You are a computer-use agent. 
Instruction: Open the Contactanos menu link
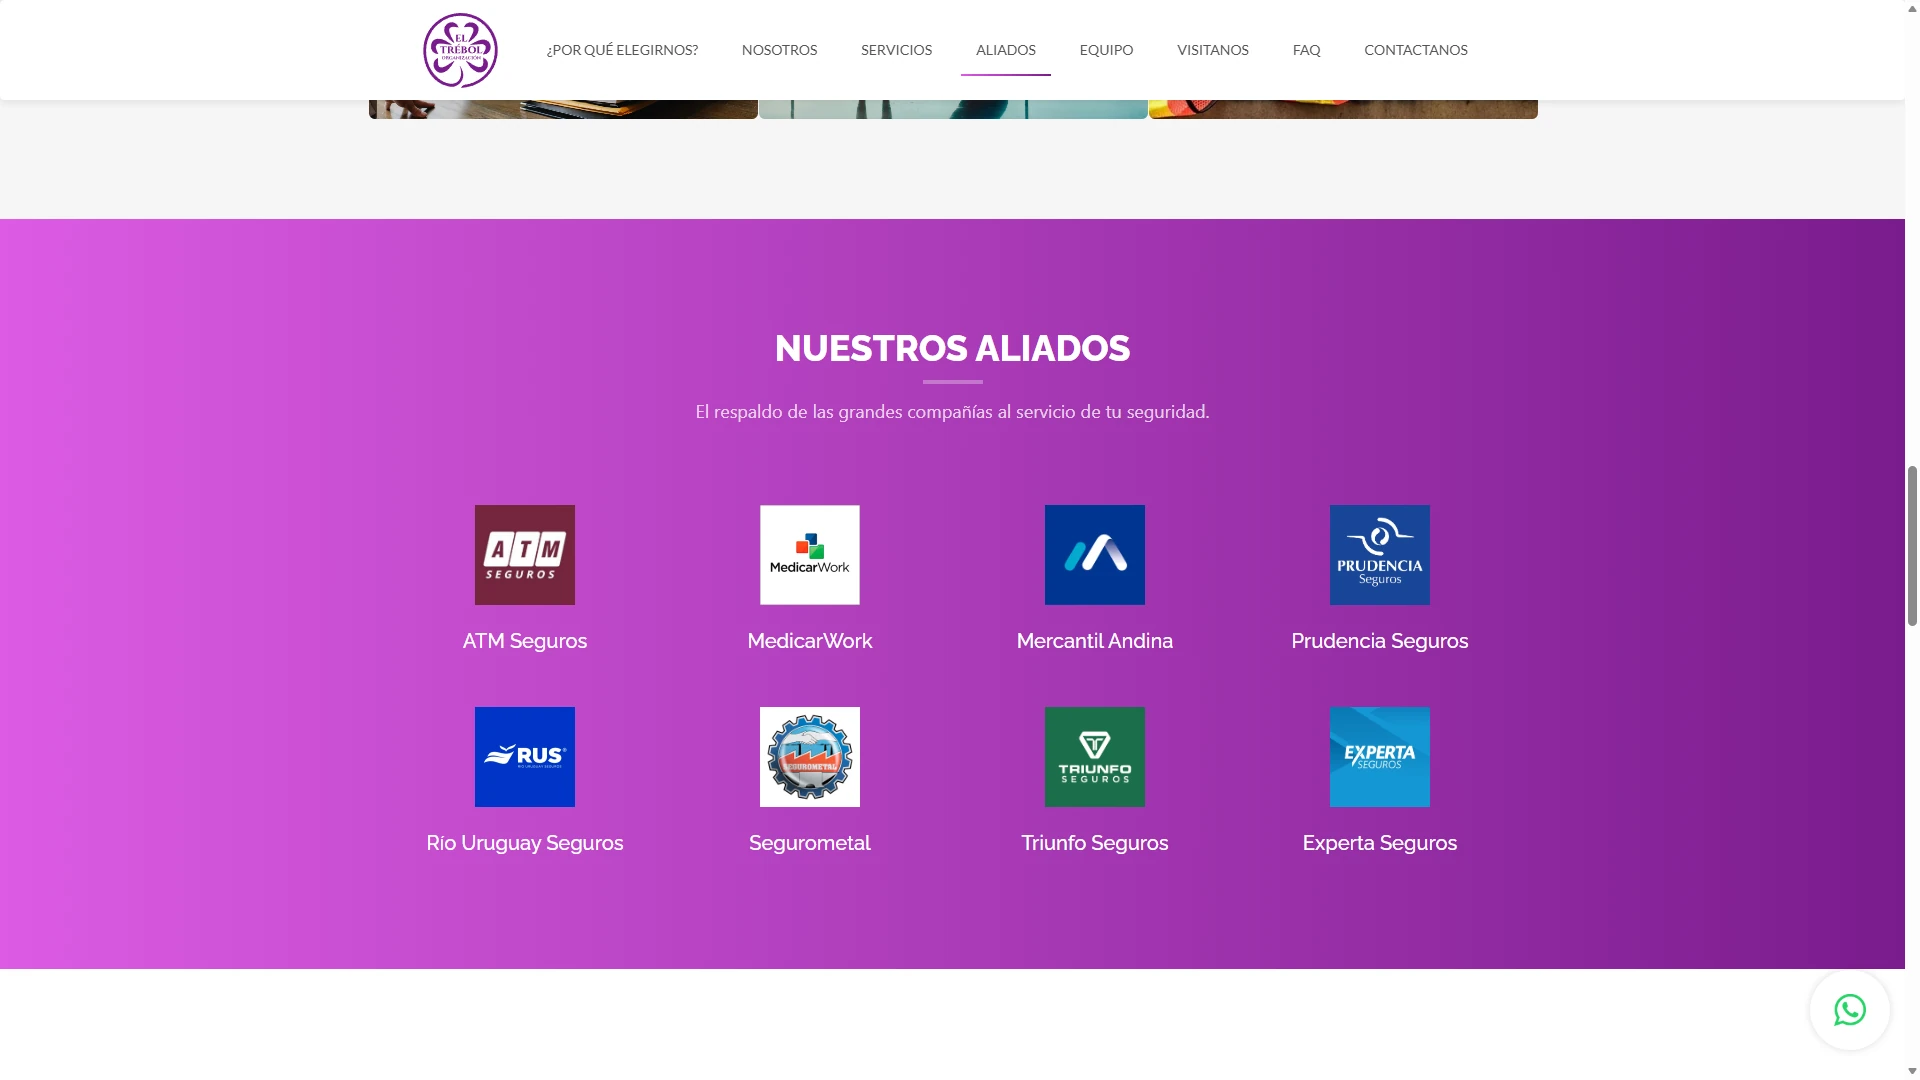pyautogui.click(x=1416, y=50)
